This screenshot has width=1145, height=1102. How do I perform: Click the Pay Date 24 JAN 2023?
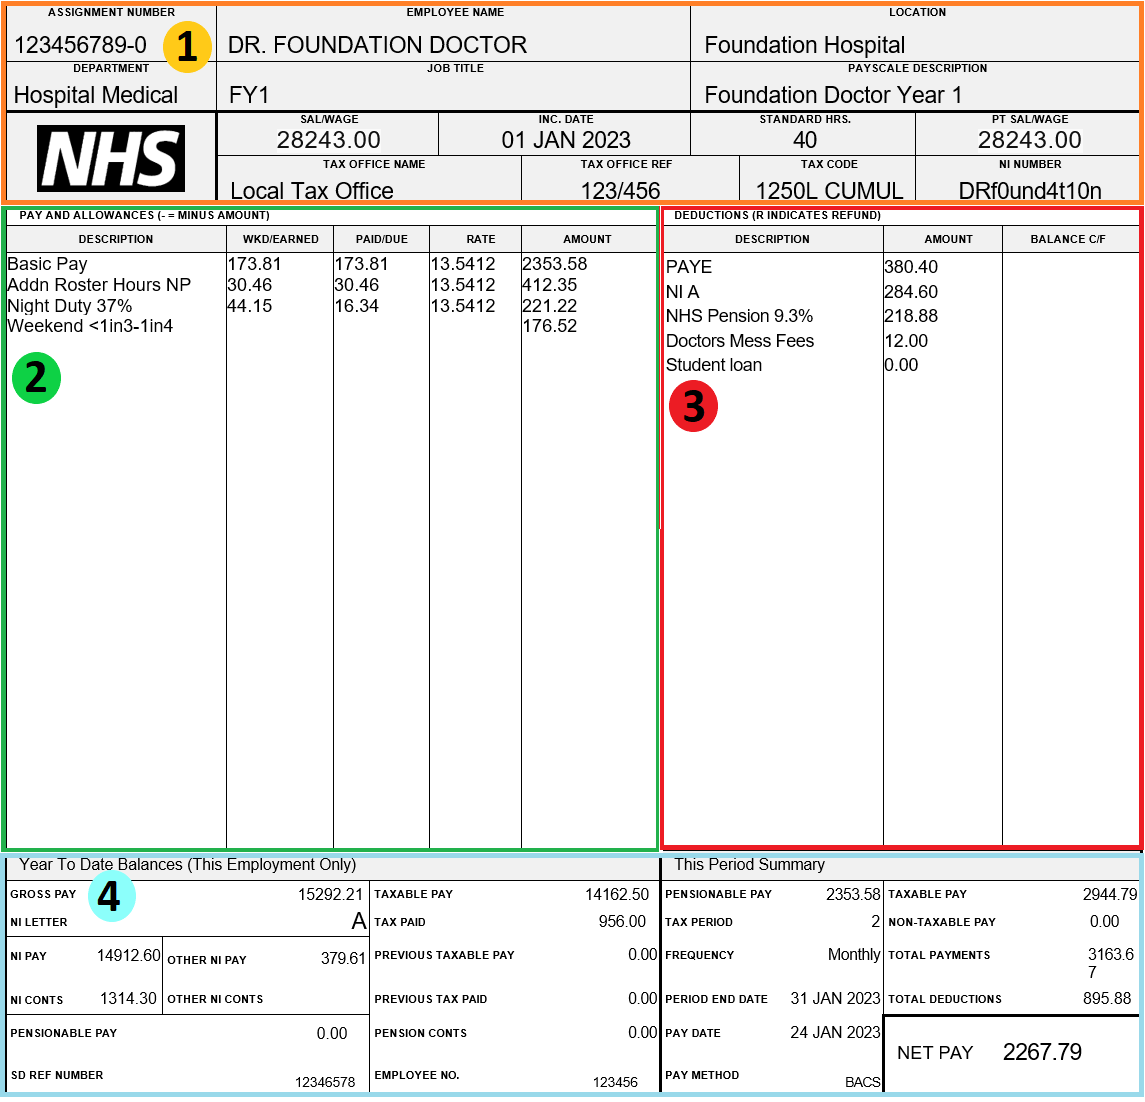835,1032
